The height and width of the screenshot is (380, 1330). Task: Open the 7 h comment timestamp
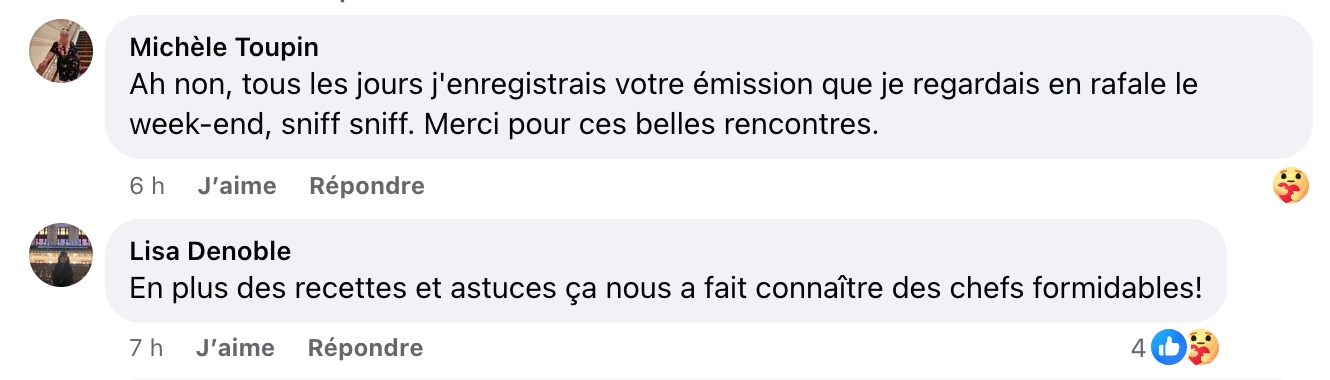pos(146,348)
